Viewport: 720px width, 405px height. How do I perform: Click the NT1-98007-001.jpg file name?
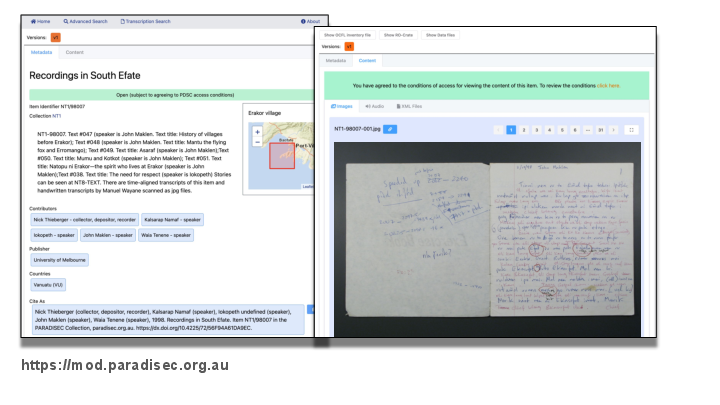click(357, 129)
